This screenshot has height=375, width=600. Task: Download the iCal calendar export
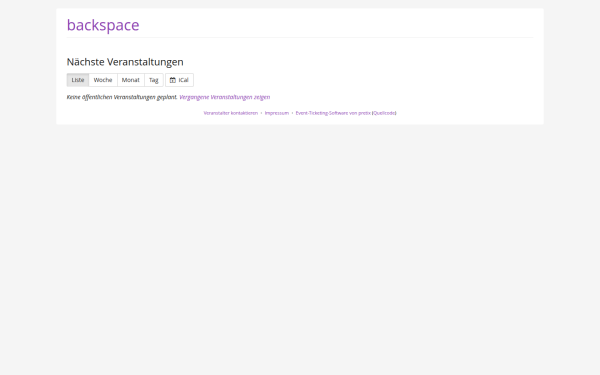pyautogui.click(x=179, y=80)
